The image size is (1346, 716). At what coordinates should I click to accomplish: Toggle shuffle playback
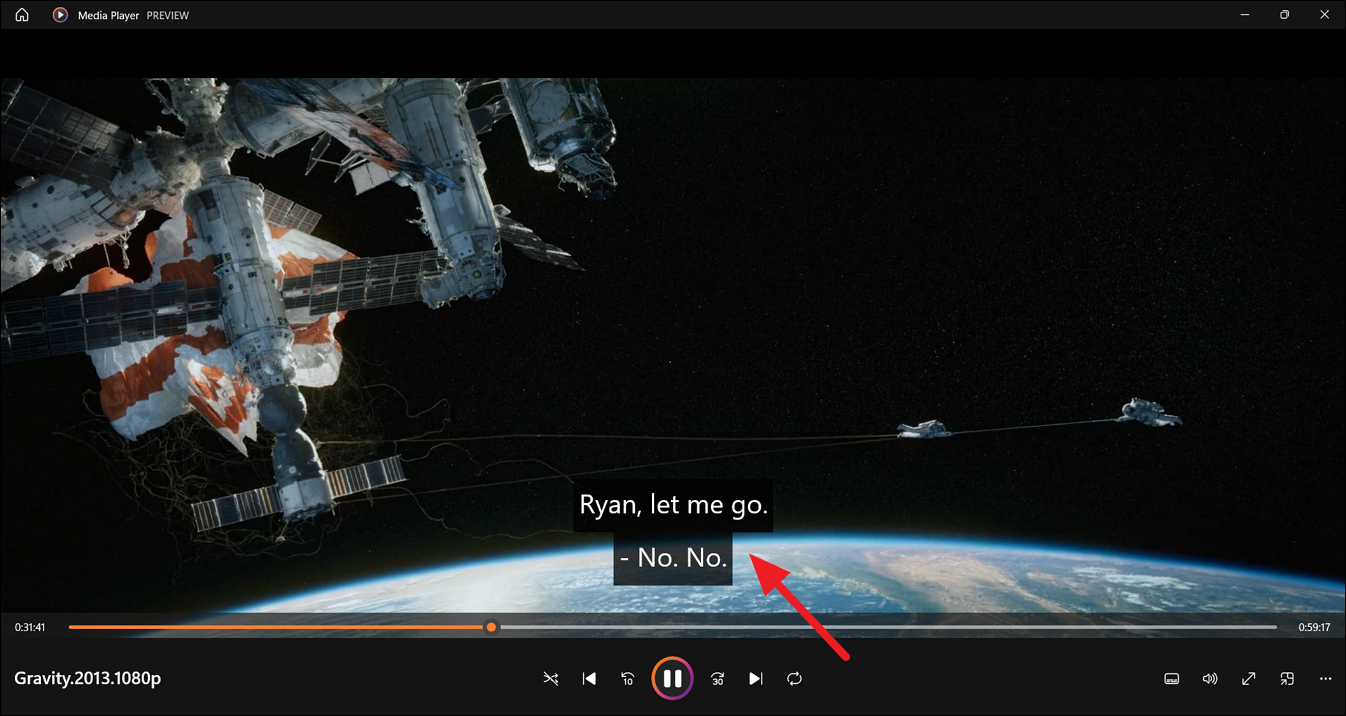551,679
